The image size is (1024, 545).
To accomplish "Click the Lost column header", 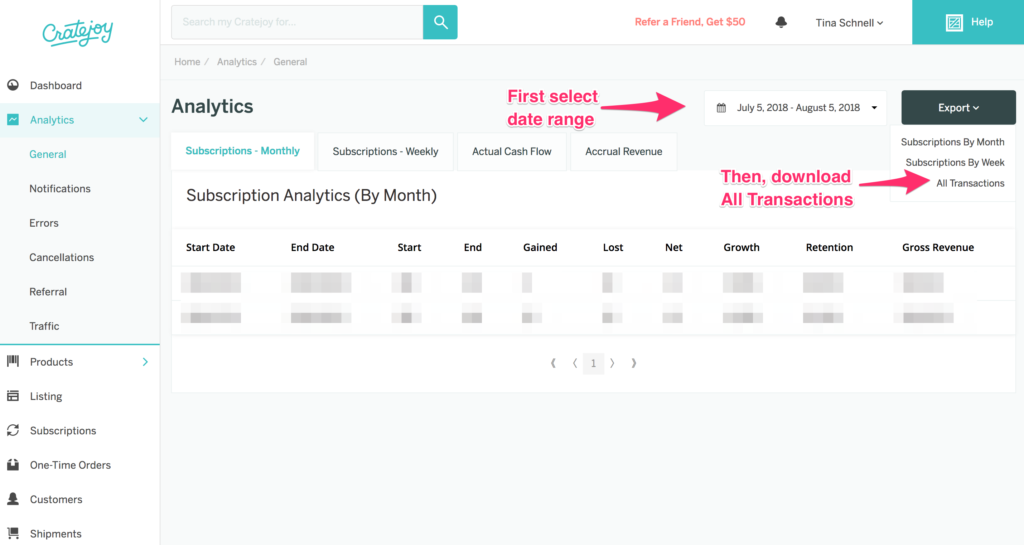I will 613,247.
